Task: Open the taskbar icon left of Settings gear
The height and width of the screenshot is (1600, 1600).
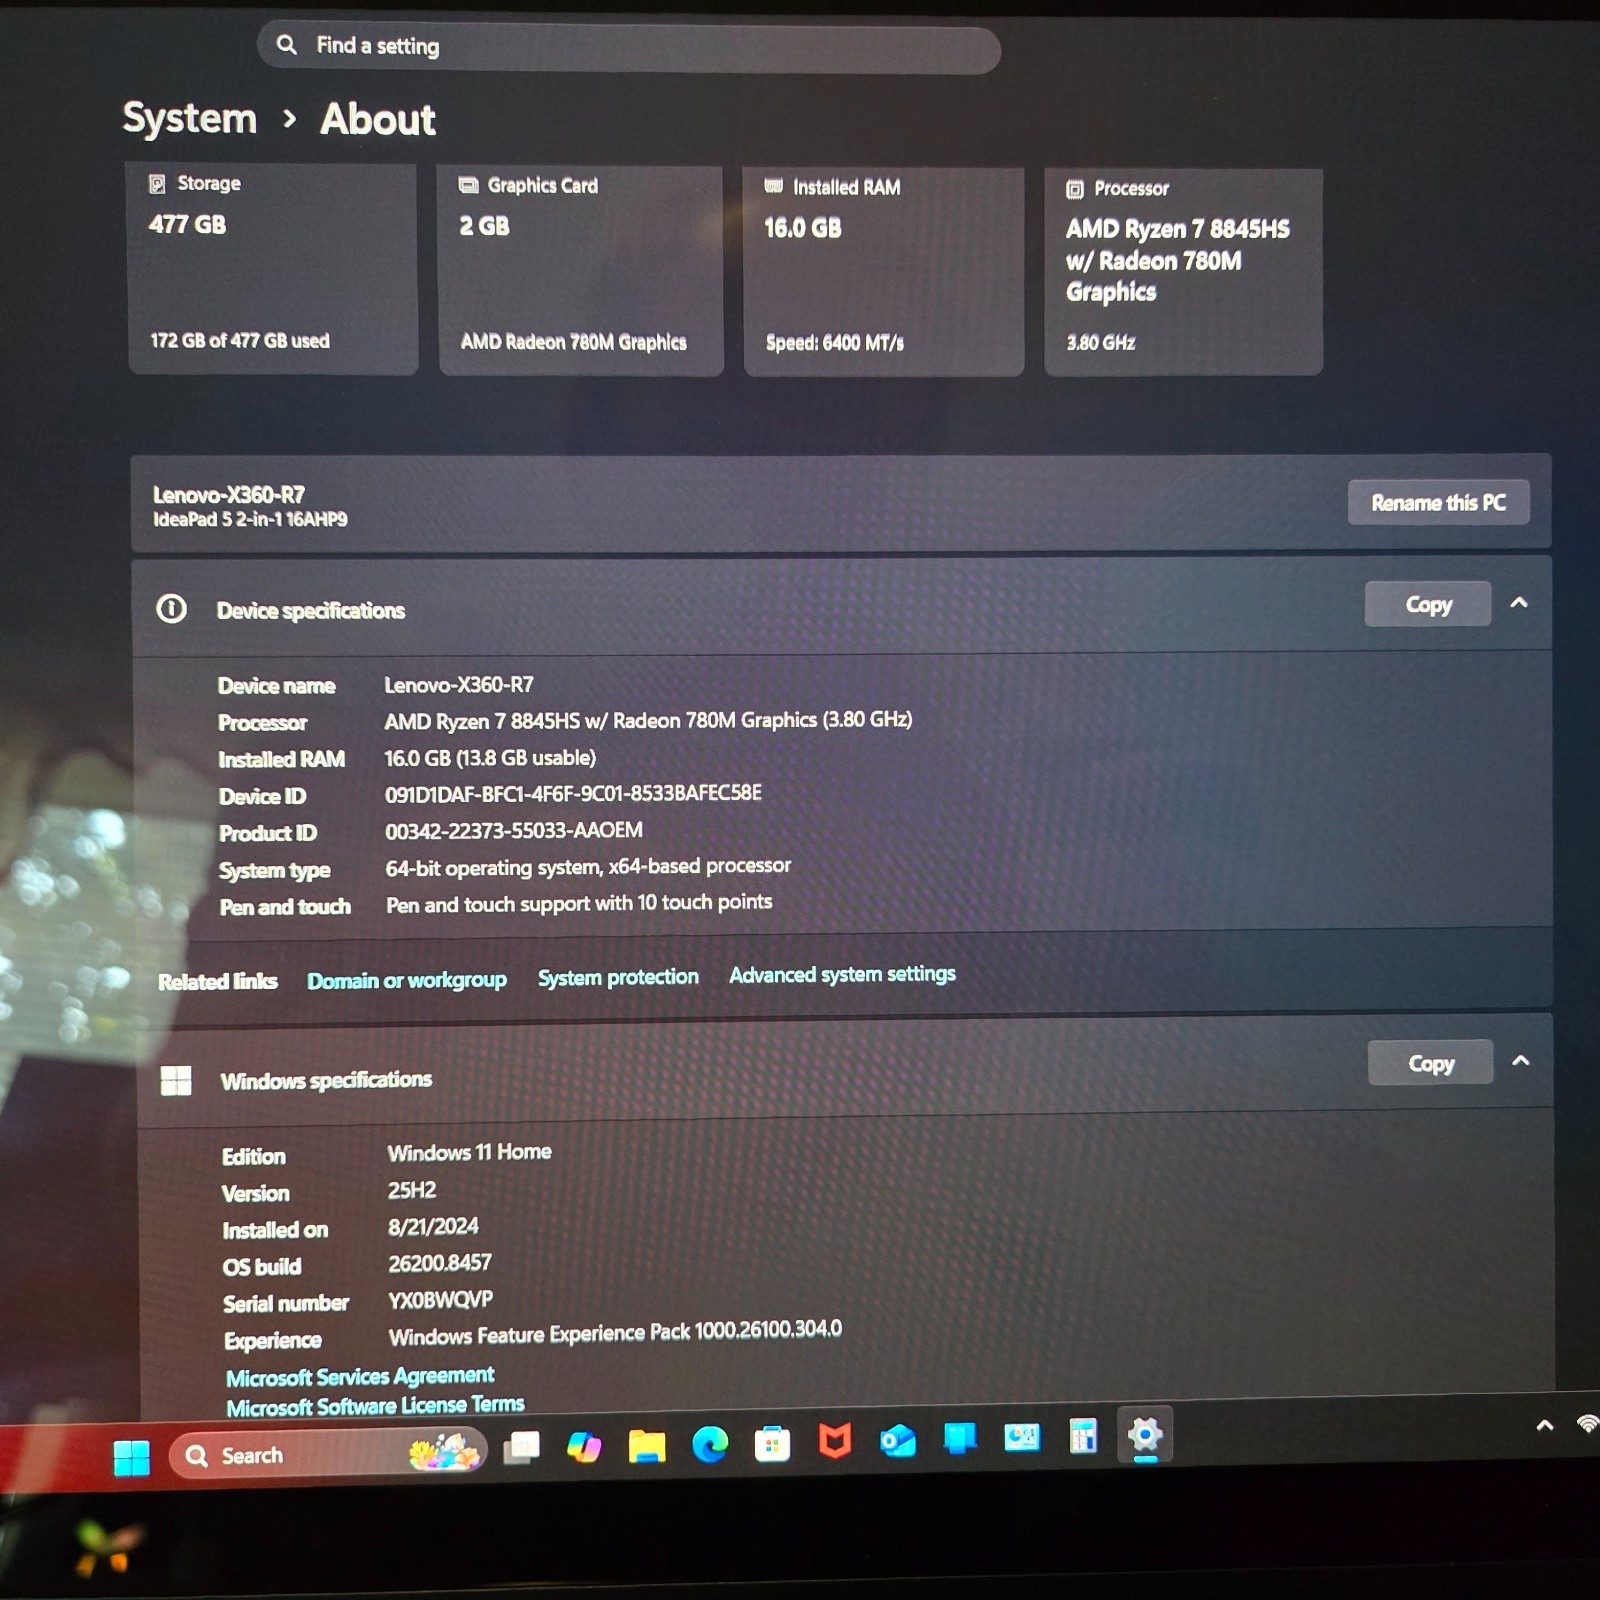Action: (1083, 1436)
